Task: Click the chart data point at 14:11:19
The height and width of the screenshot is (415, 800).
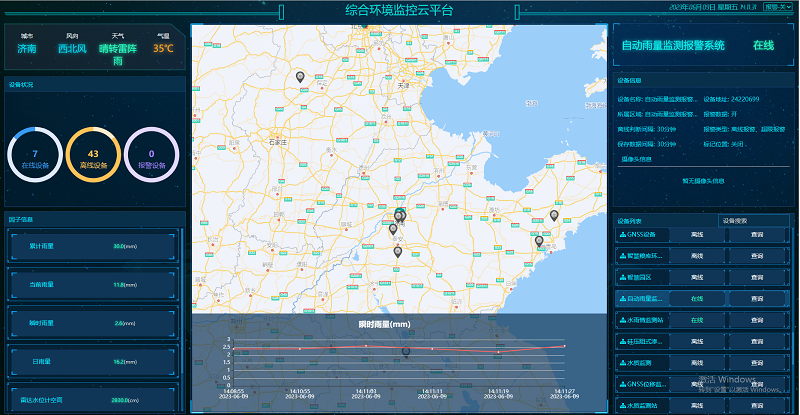Action: click(498, 352)
